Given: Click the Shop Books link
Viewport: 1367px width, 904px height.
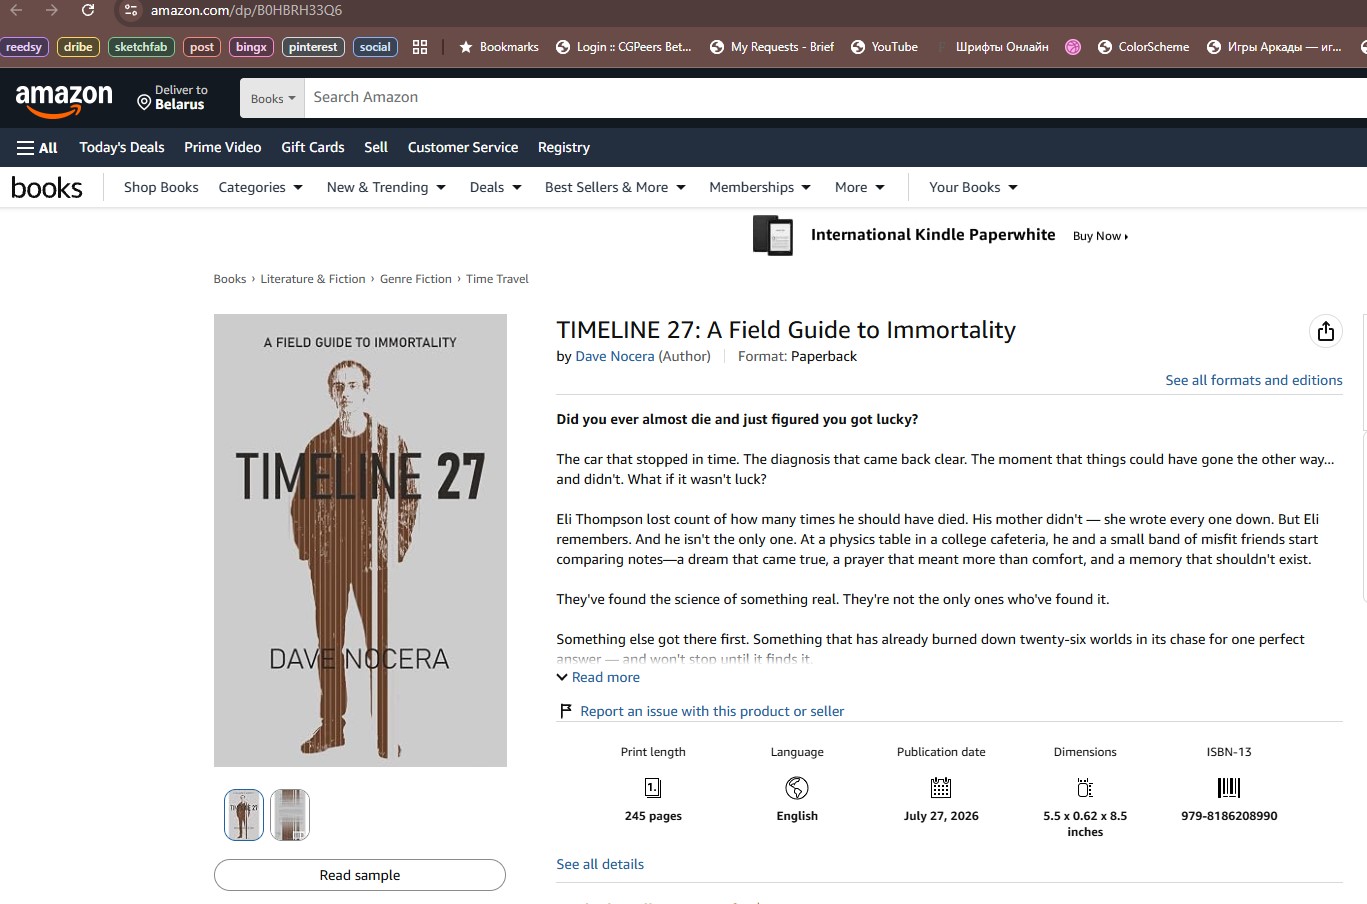Looking at the screenshot, I should point(161,187).
